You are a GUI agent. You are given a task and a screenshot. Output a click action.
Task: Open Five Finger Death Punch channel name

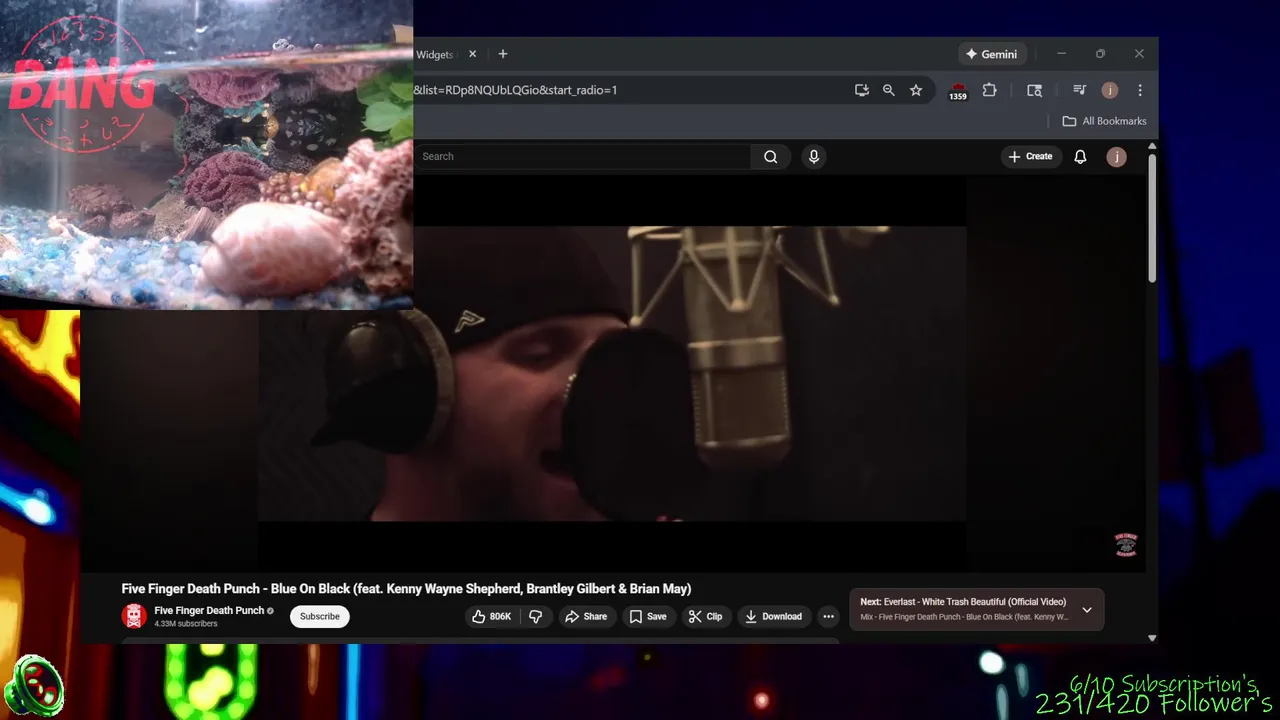coord(209,610)
